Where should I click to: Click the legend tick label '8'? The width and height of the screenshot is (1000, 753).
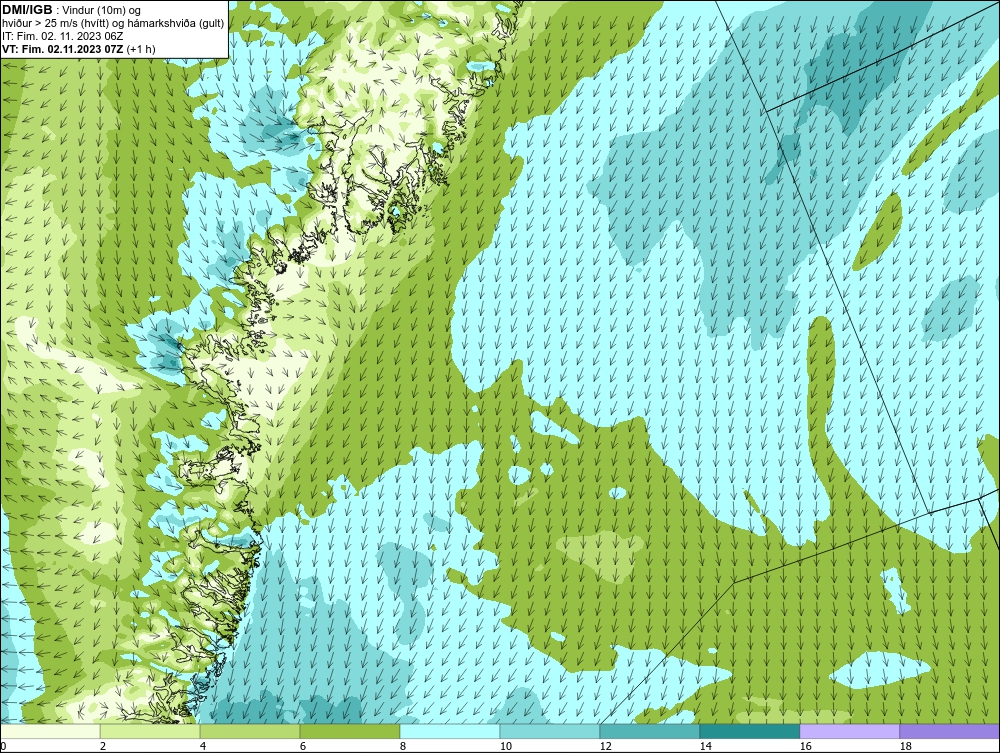402,746
